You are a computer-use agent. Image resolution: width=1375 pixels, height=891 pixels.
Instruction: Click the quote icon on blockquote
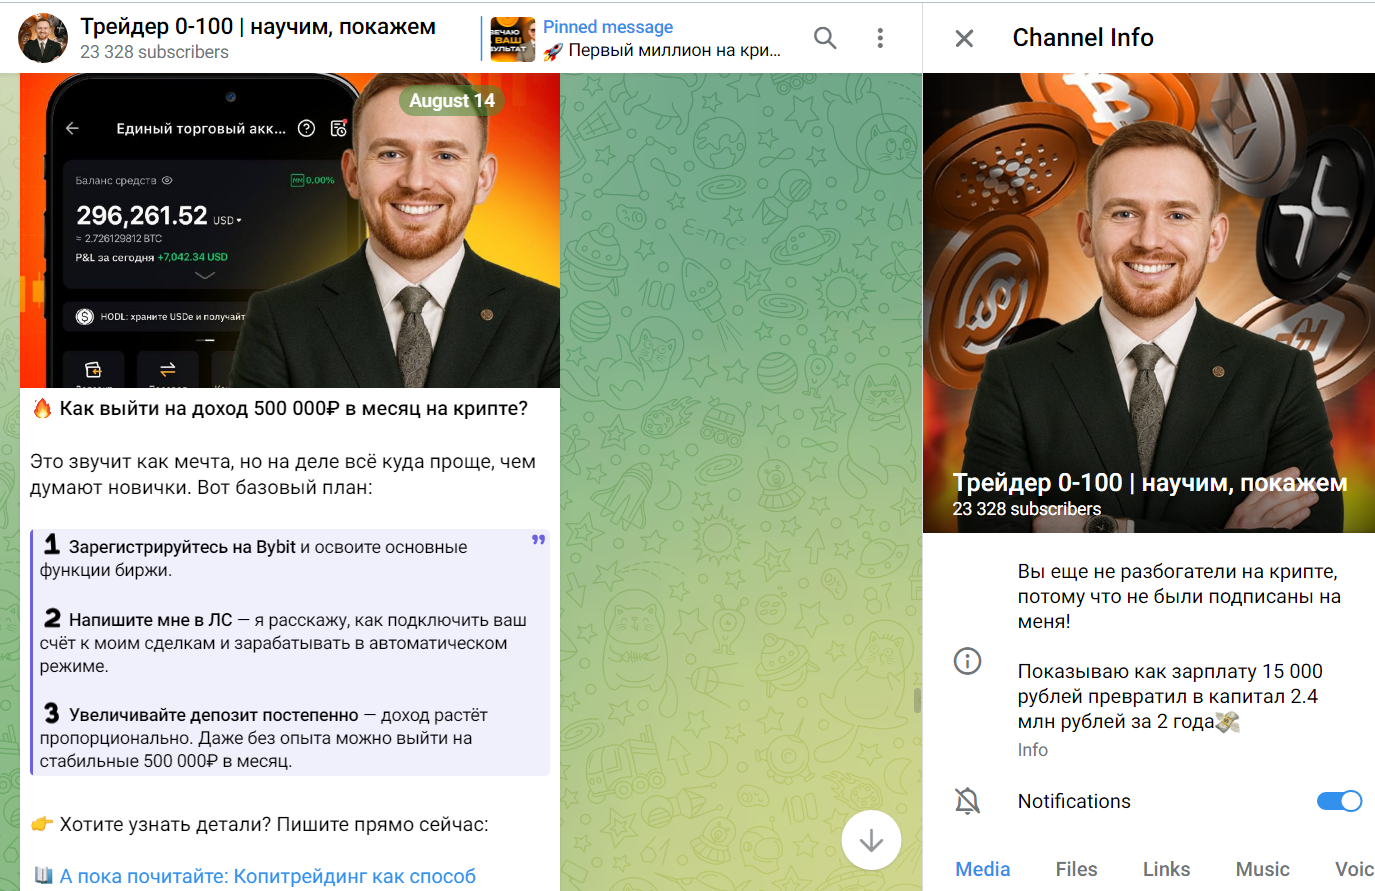pos(538,540)
